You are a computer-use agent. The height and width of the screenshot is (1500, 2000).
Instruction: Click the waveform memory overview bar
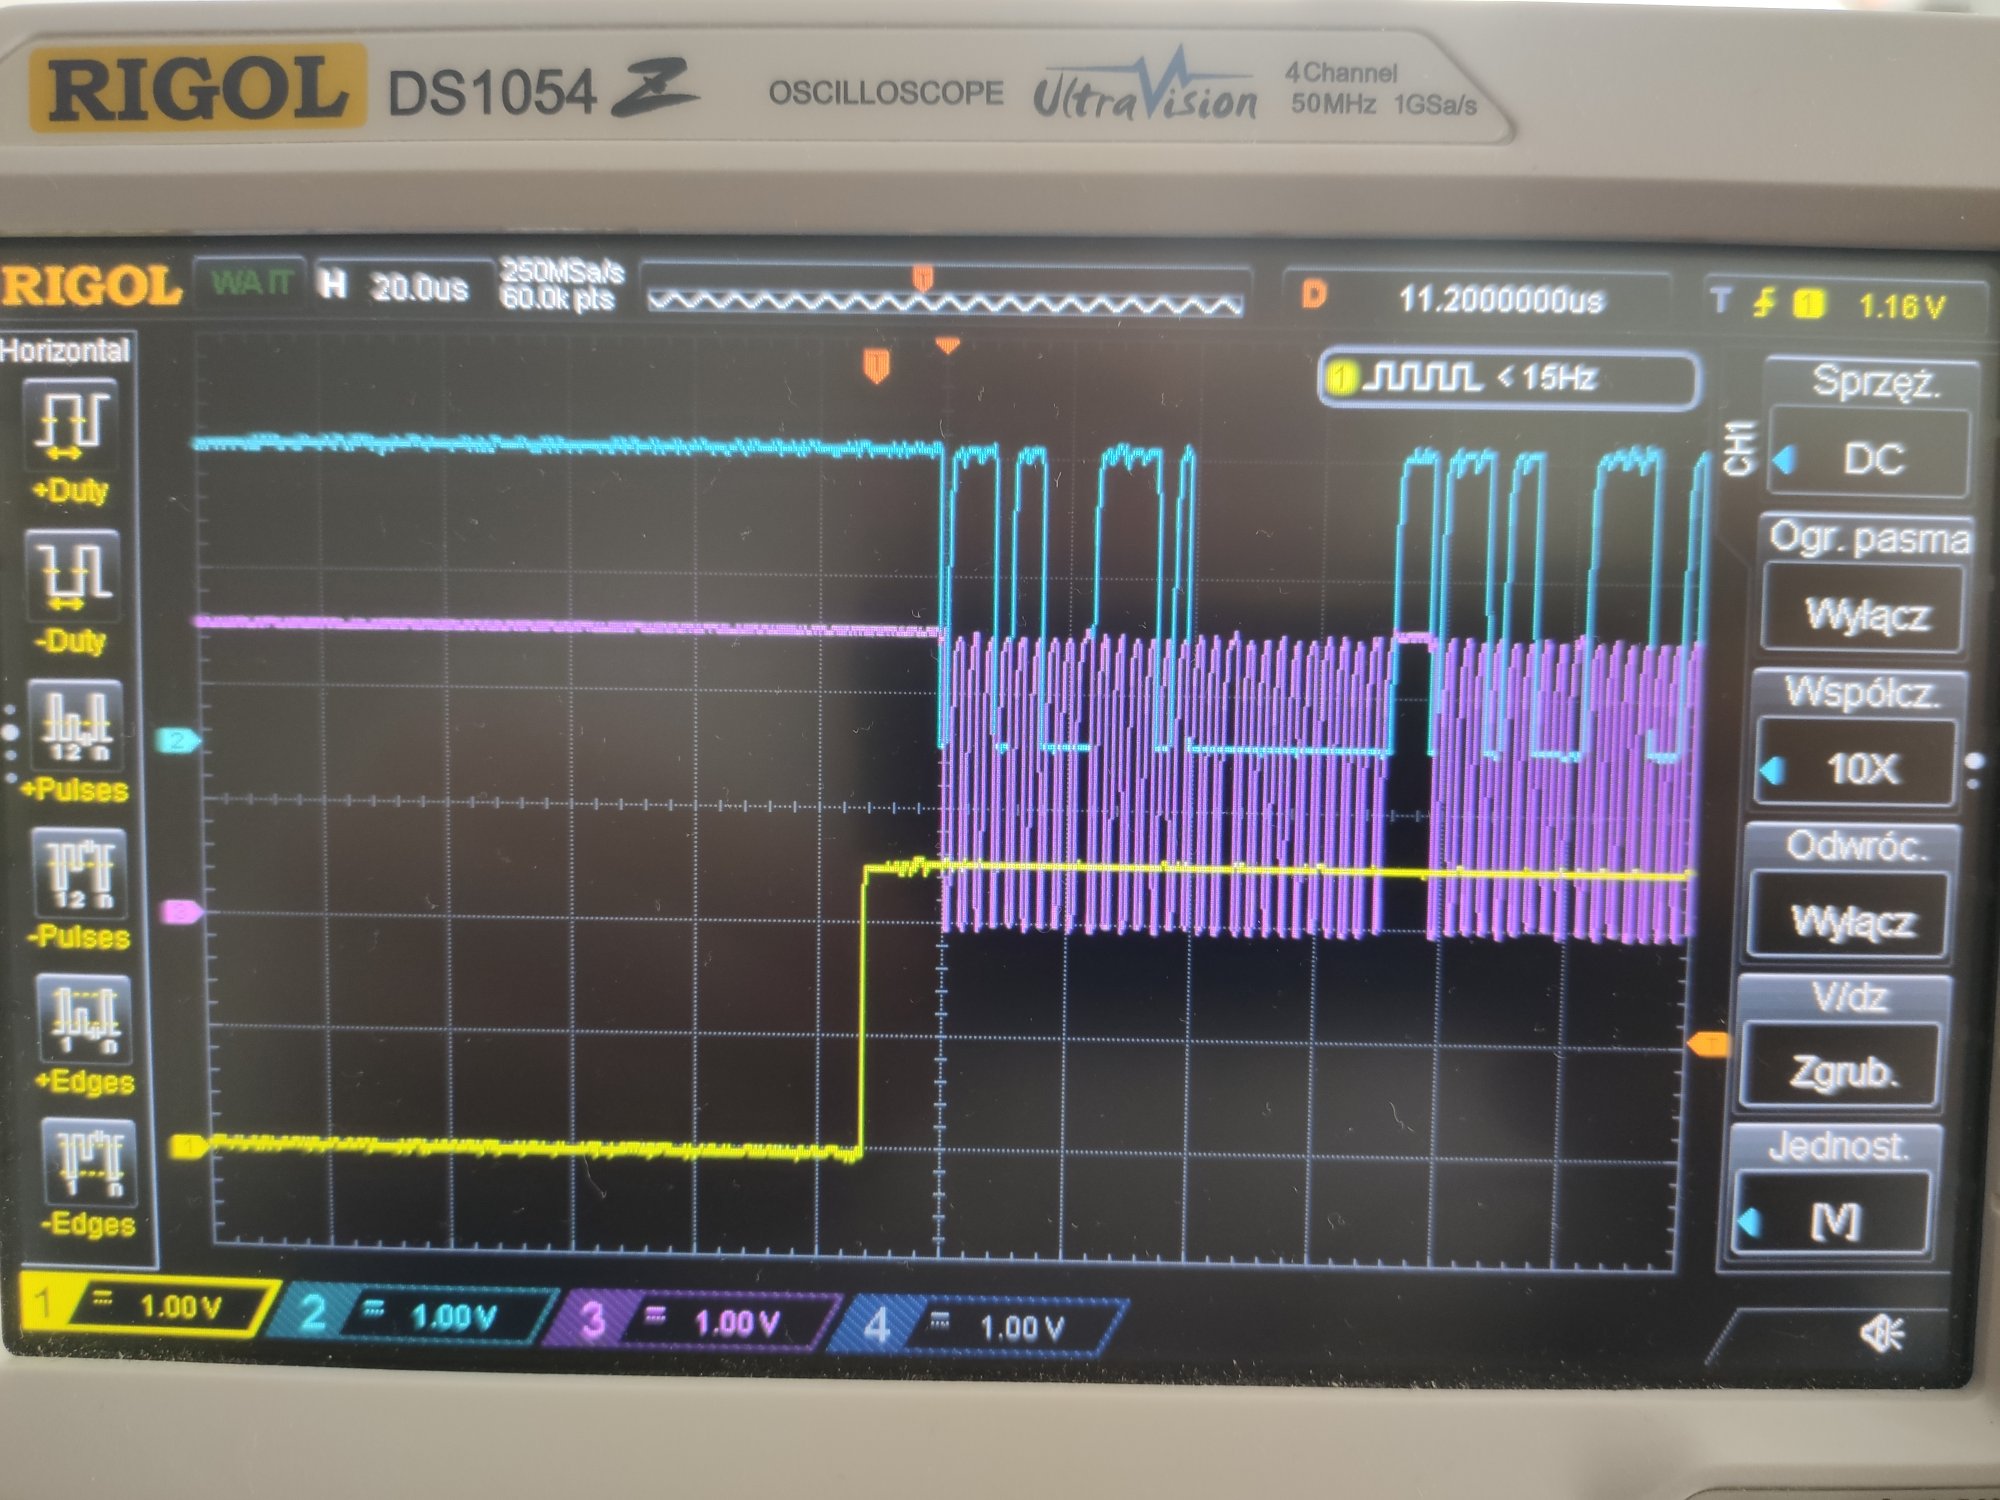[x=945, y=300]
